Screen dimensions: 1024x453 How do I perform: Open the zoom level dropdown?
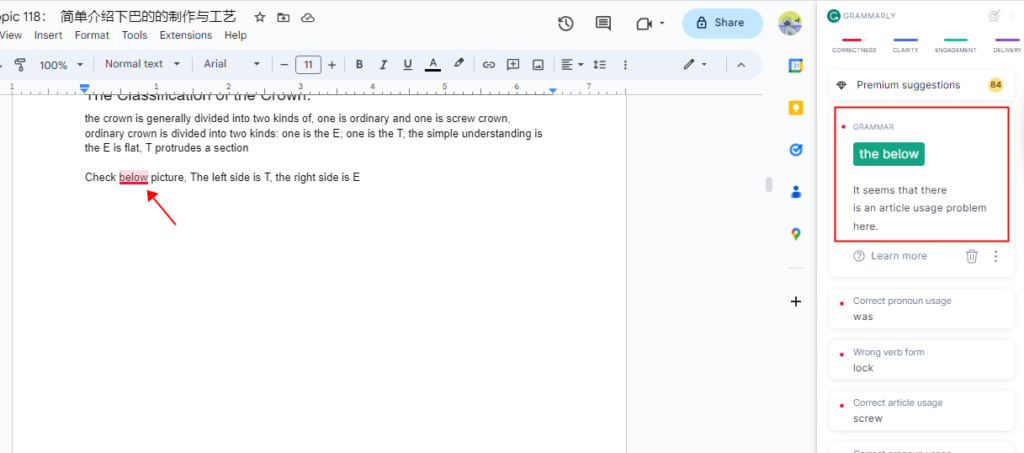(62, 65)
